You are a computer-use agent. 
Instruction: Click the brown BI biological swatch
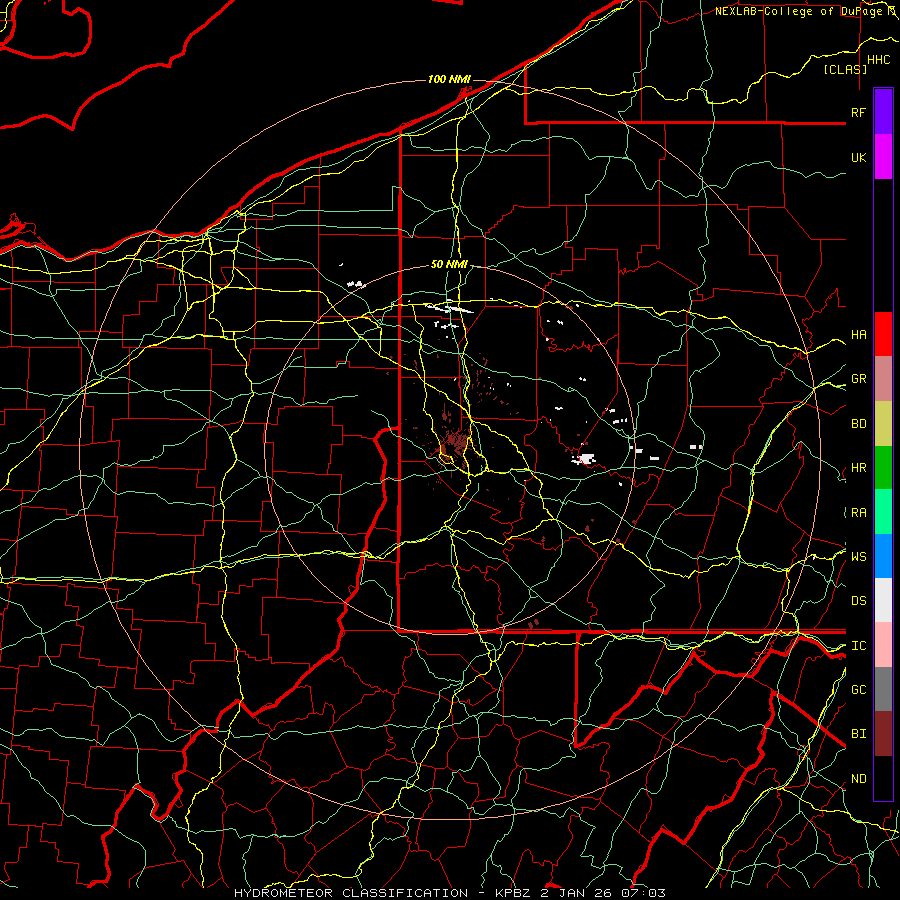pos(883,734)
